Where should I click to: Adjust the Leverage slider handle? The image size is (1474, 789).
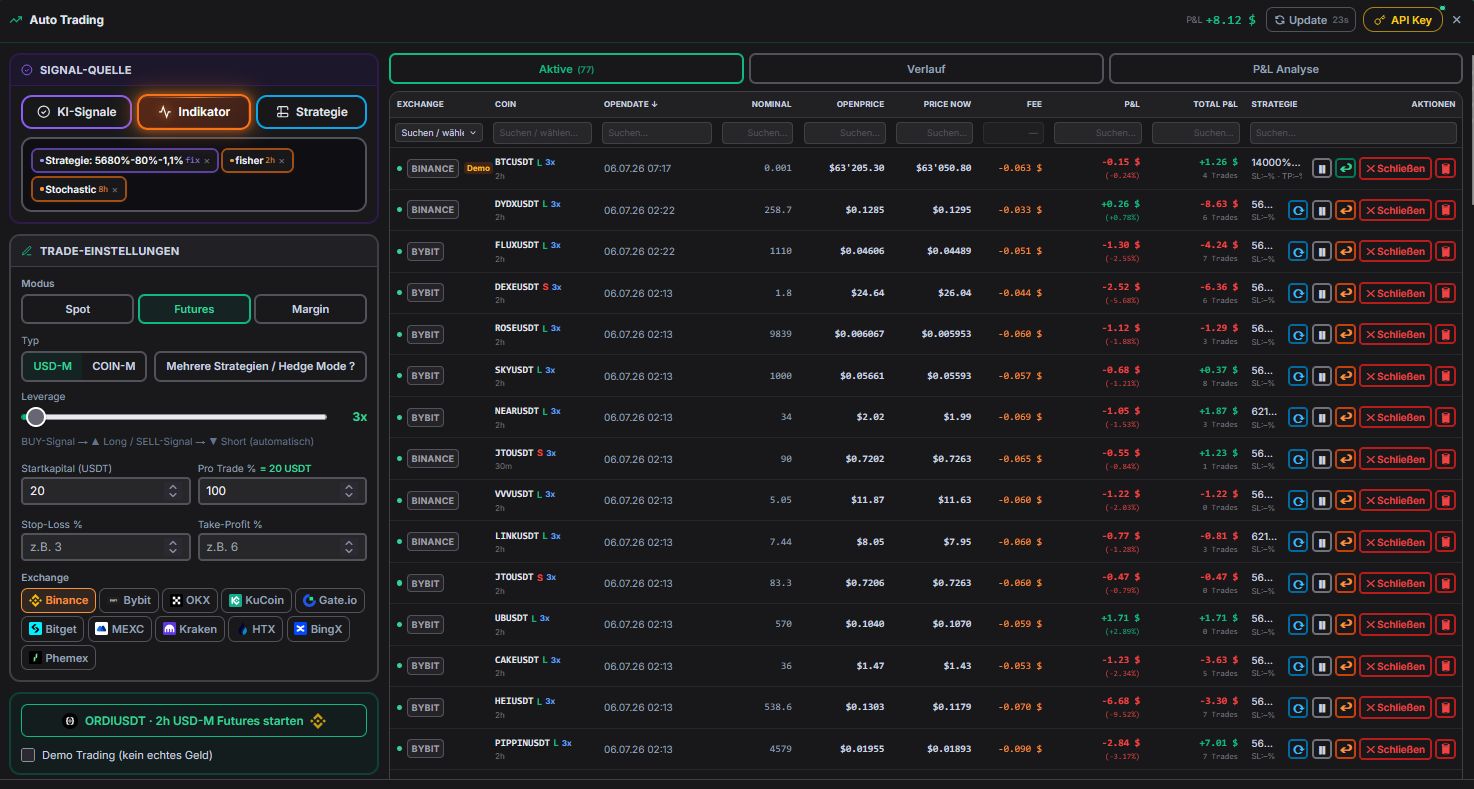36,417
